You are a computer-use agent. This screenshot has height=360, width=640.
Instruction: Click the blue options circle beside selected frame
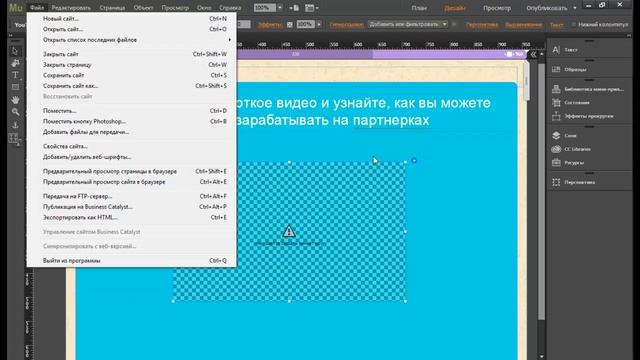click(414, 160)
